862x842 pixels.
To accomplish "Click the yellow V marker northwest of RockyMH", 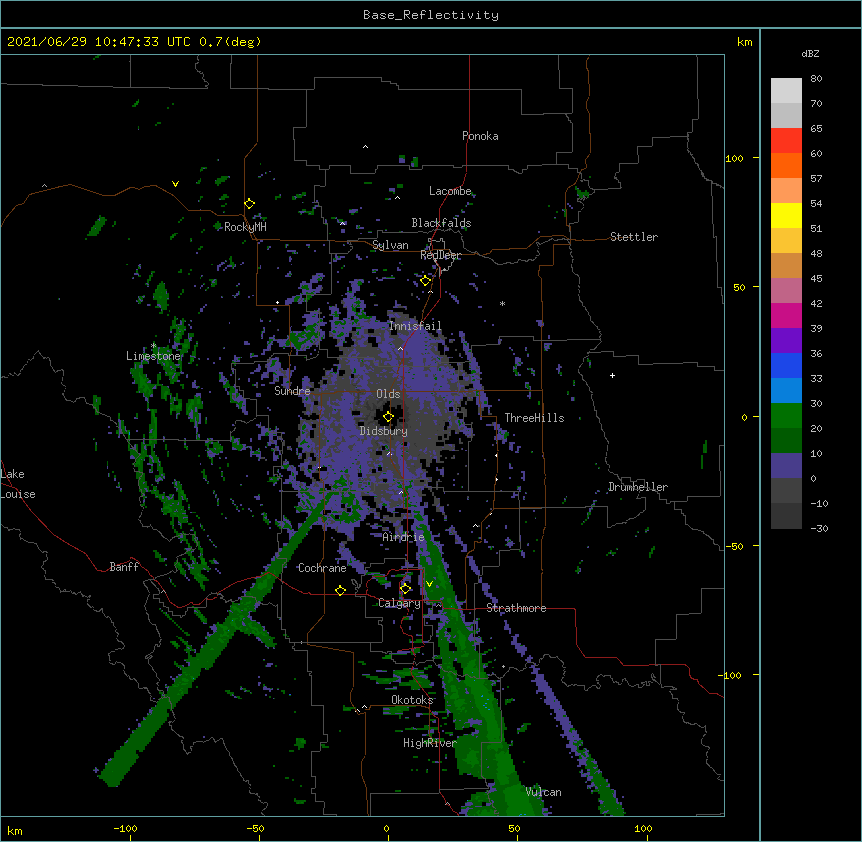I will tap(175, 184).
